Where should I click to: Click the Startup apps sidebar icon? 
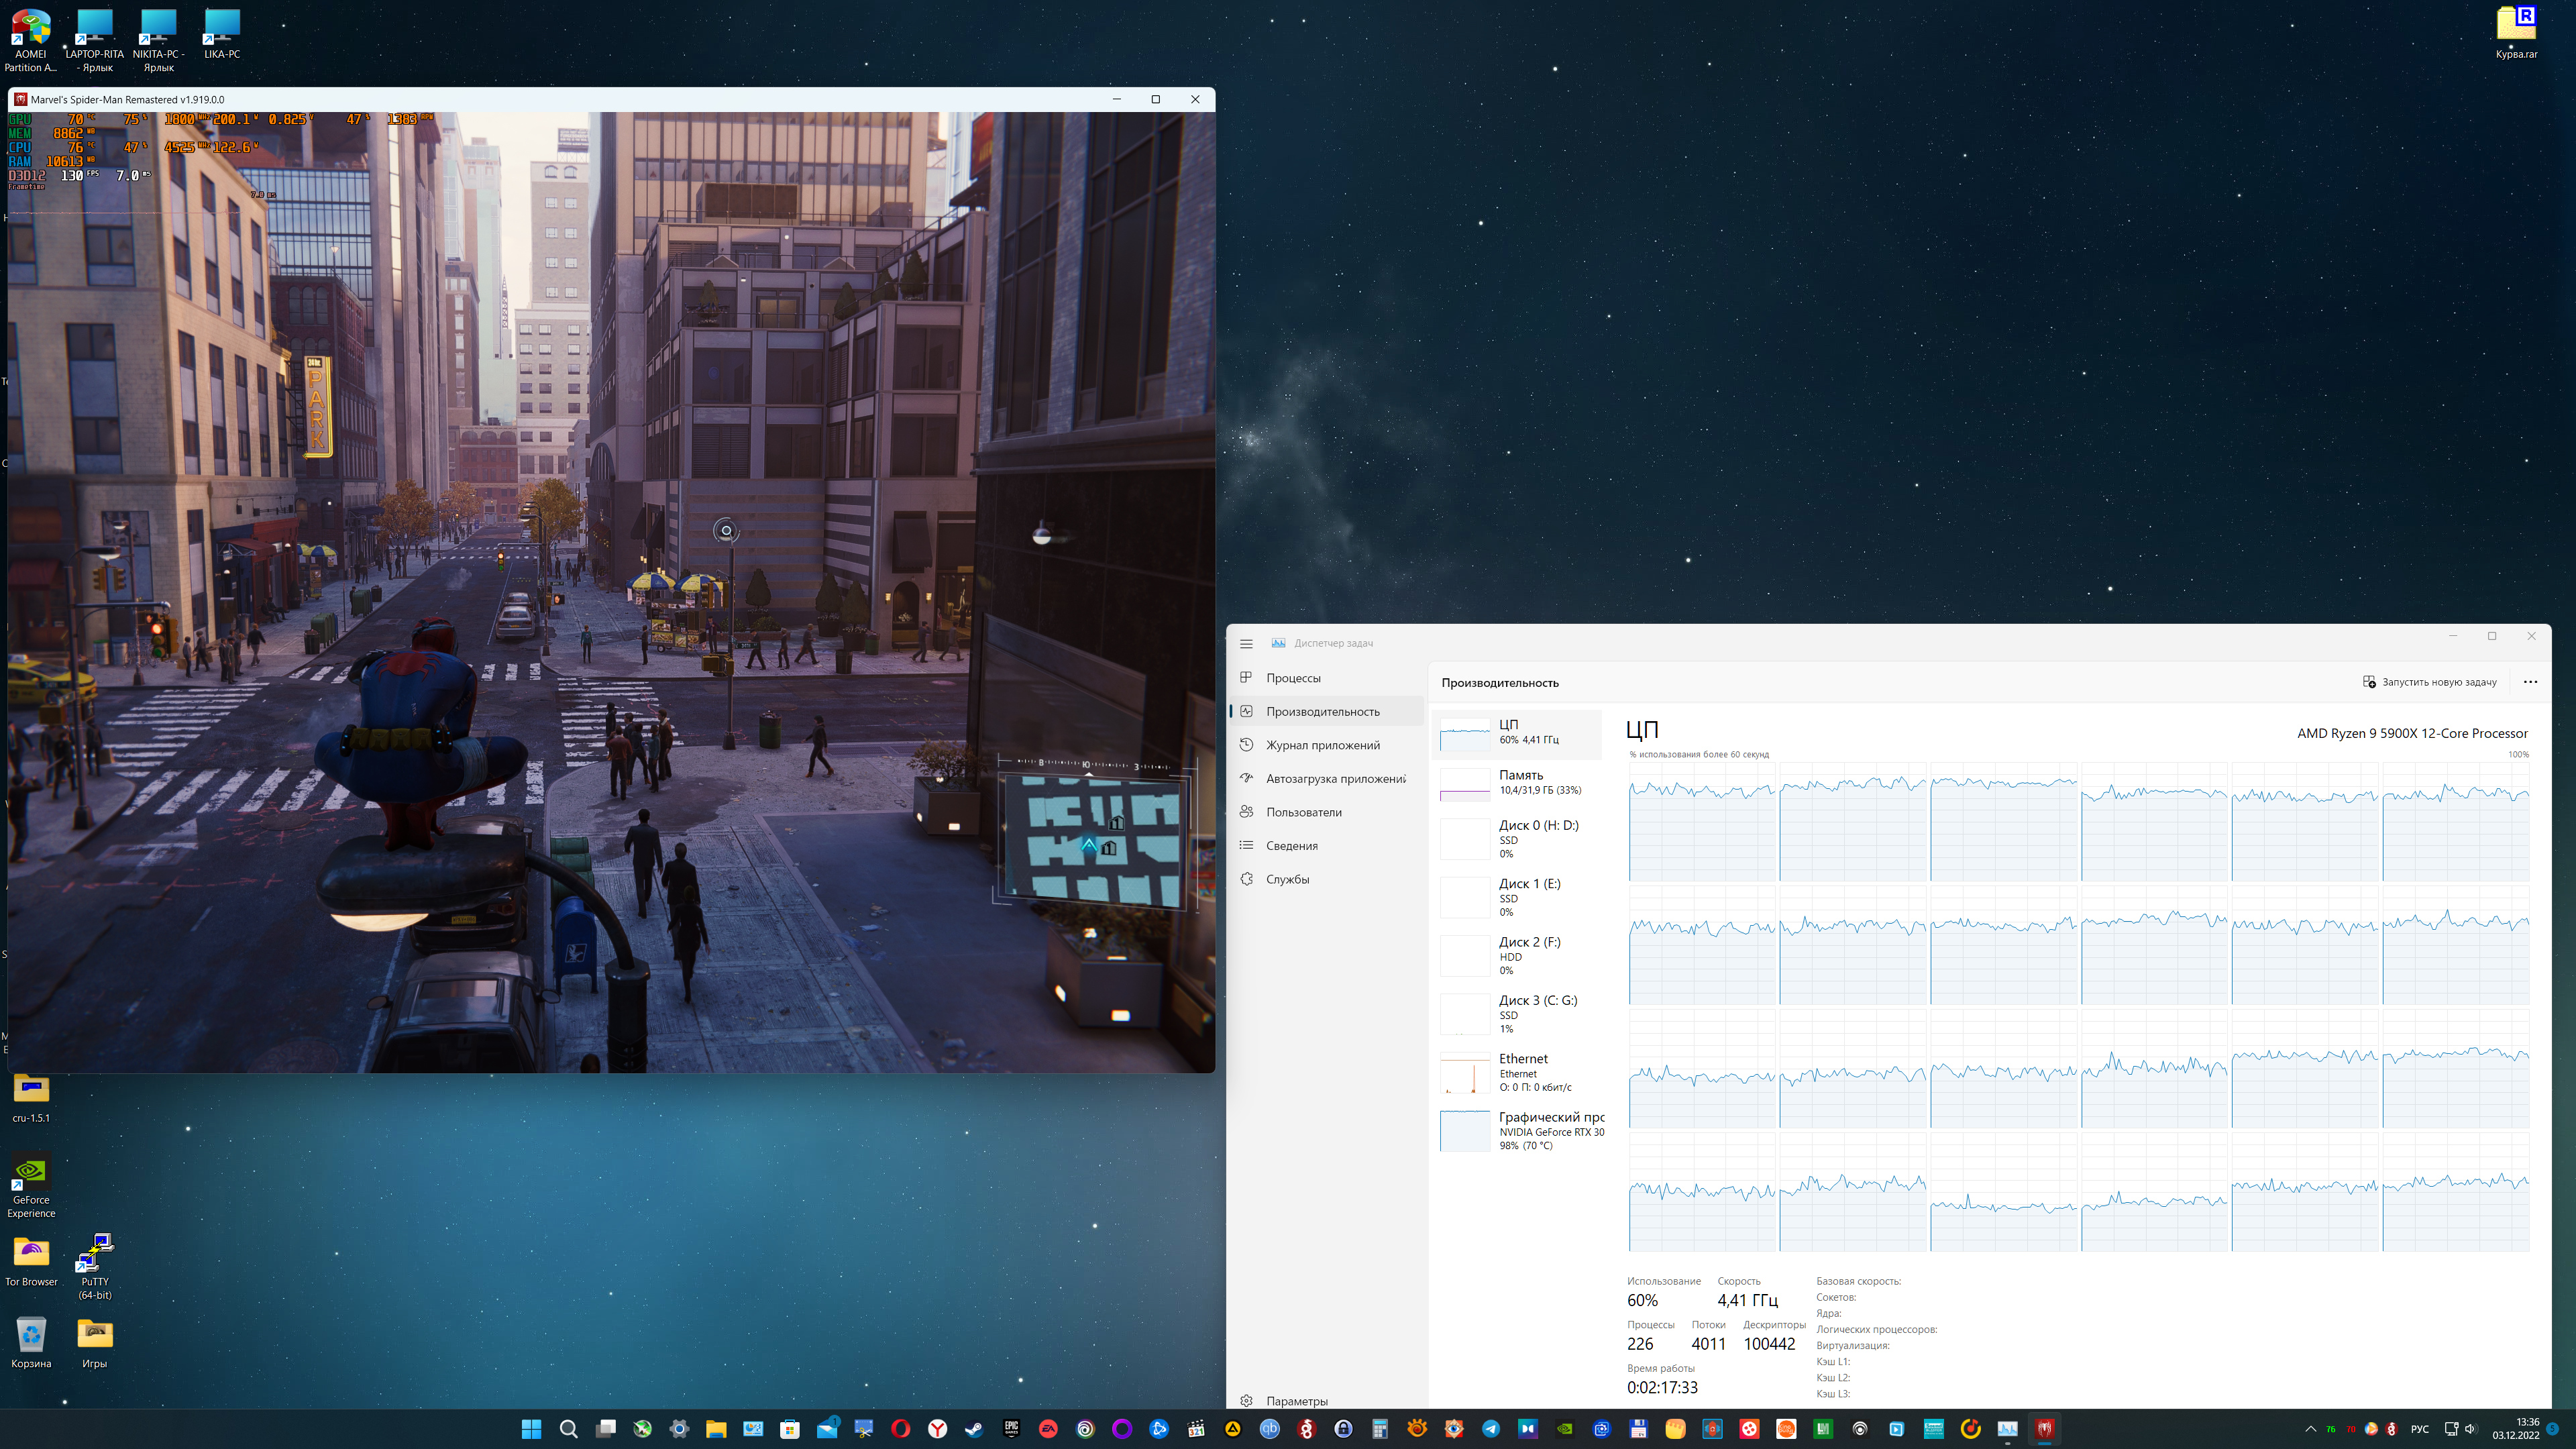1246,778
